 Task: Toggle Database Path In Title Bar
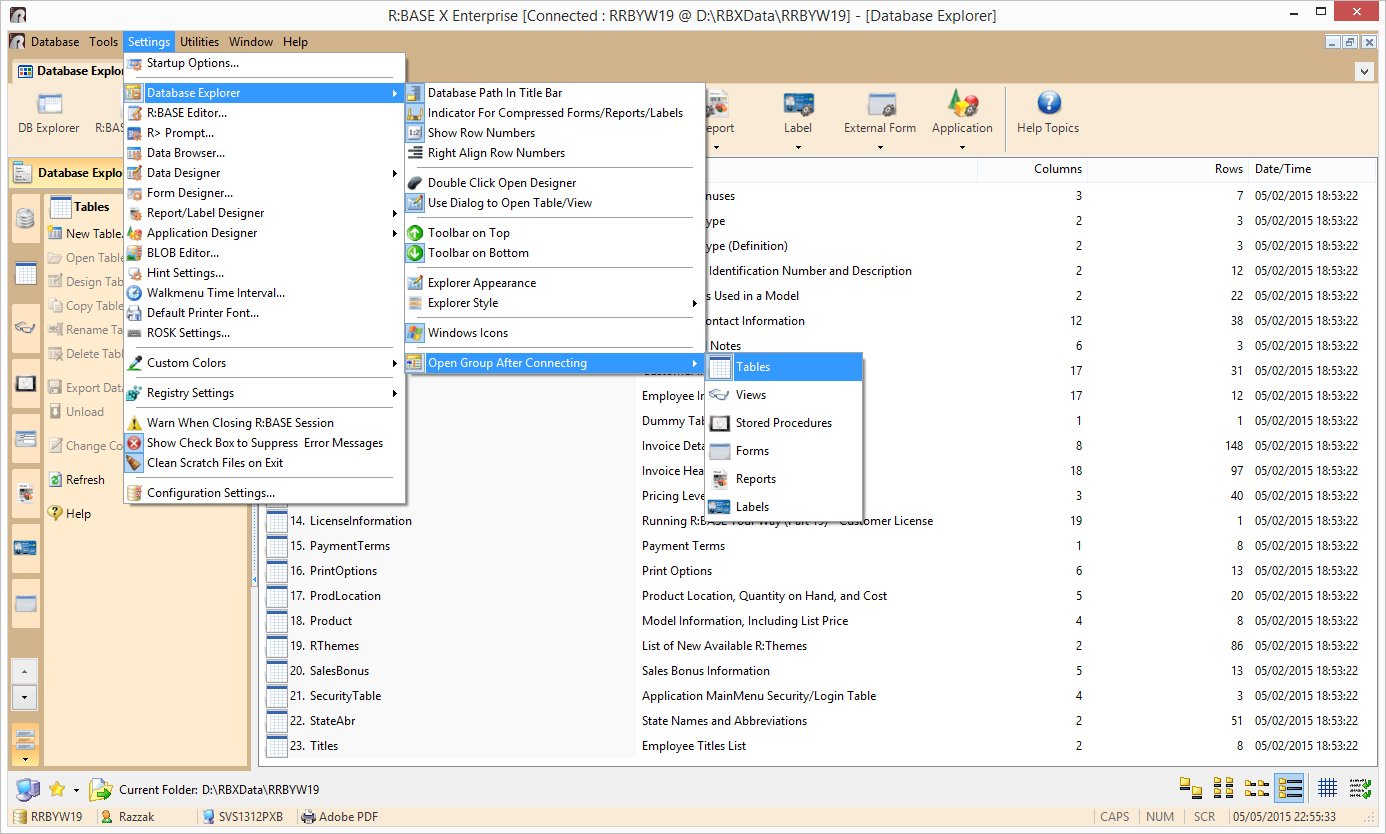495,93
